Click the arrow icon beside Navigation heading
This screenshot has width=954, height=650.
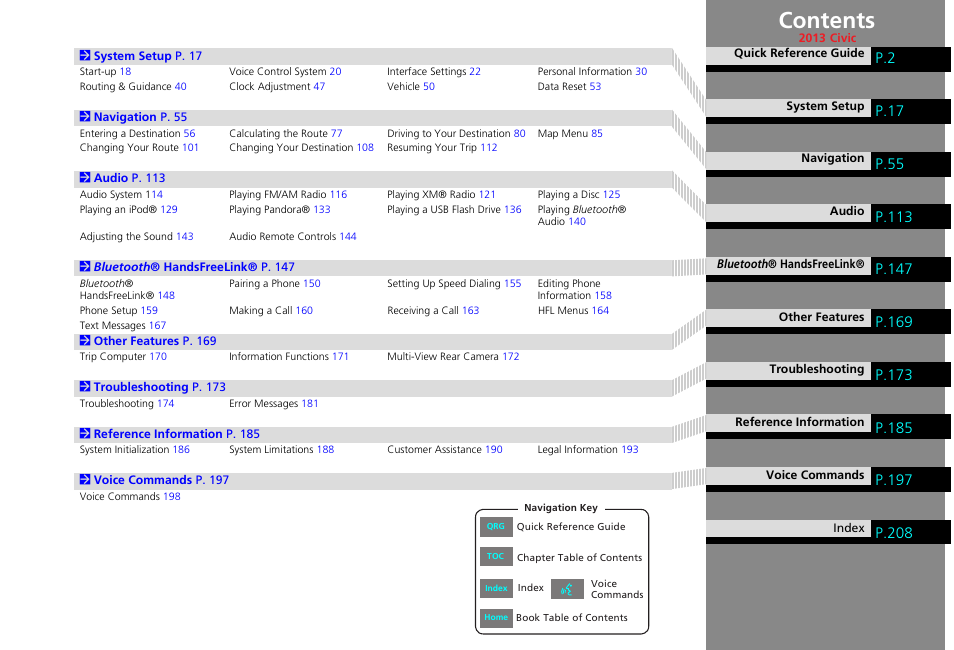[85, 116]
